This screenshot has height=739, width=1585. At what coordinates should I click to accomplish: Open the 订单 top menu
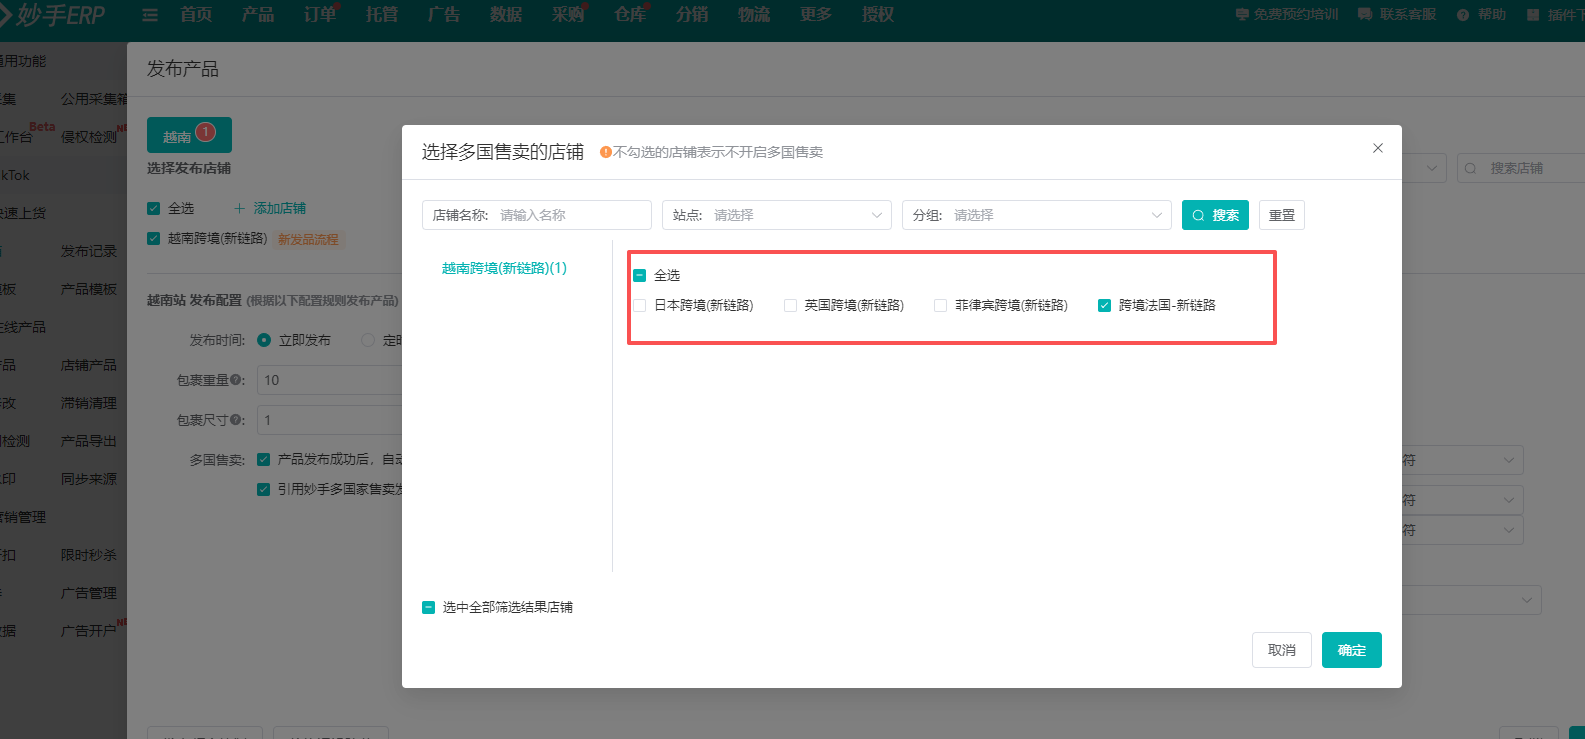(320, 15)
